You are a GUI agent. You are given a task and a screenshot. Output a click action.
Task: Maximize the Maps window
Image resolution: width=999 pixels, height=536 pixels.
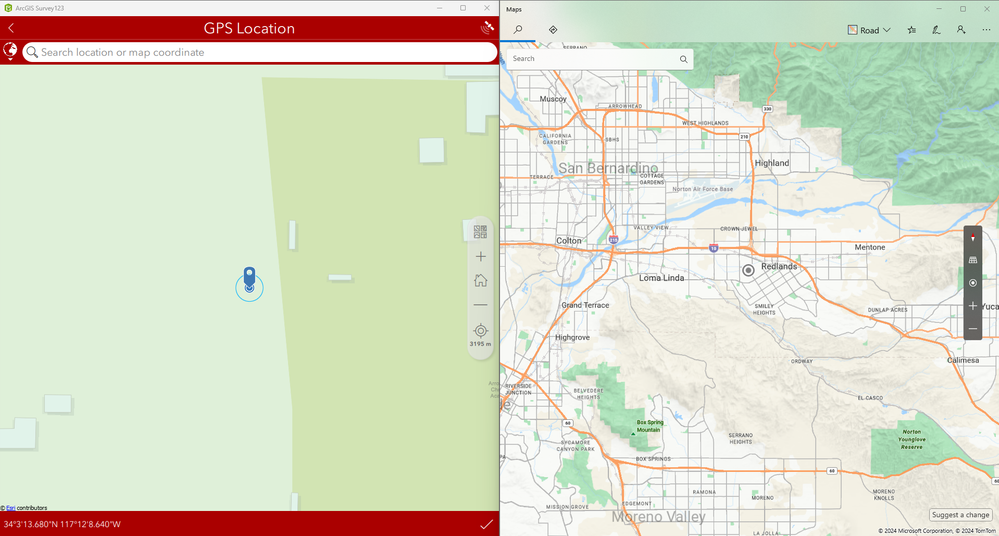963,9
